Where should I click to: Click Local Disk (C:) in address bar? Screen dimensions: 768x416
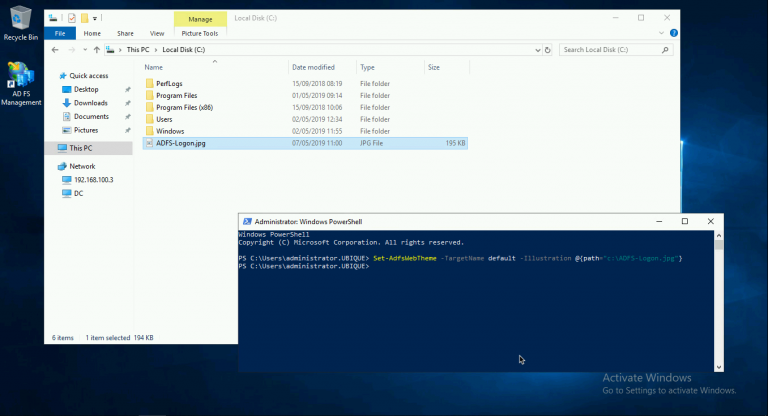pos(184,49)
